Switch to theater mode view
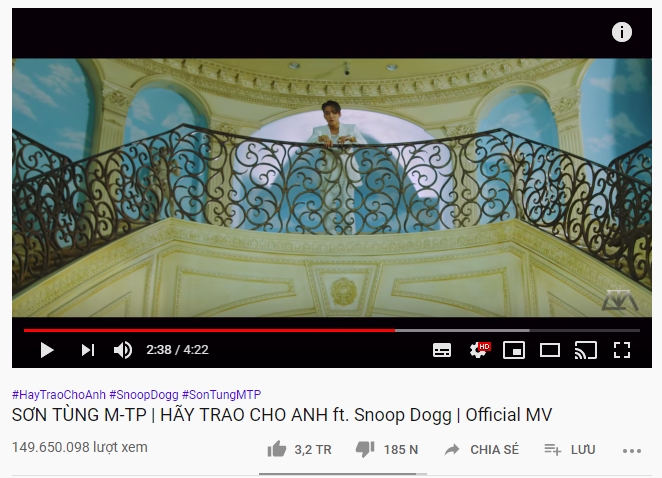 (550, 350)
